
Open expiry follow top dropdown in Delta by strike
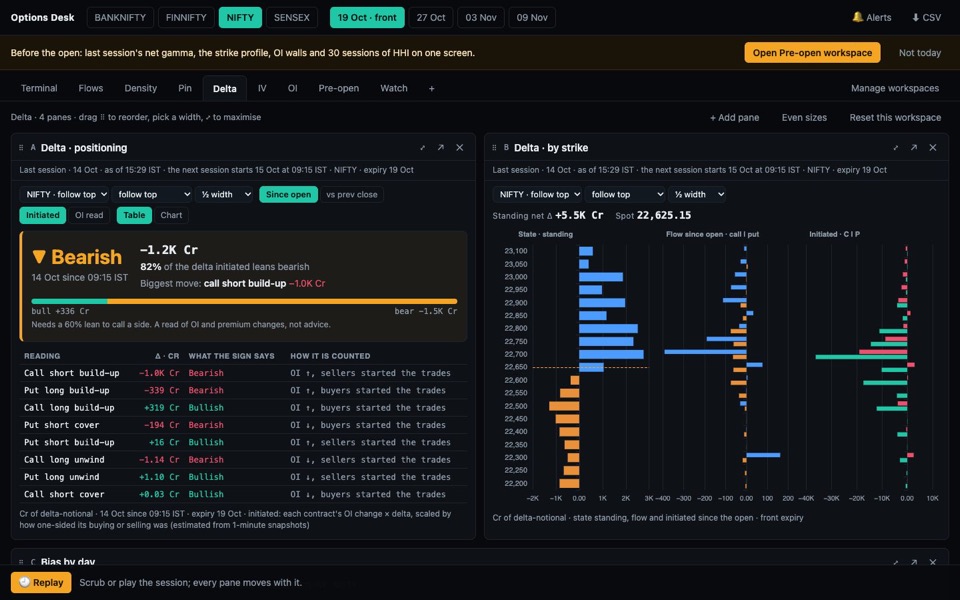(625, 195)
